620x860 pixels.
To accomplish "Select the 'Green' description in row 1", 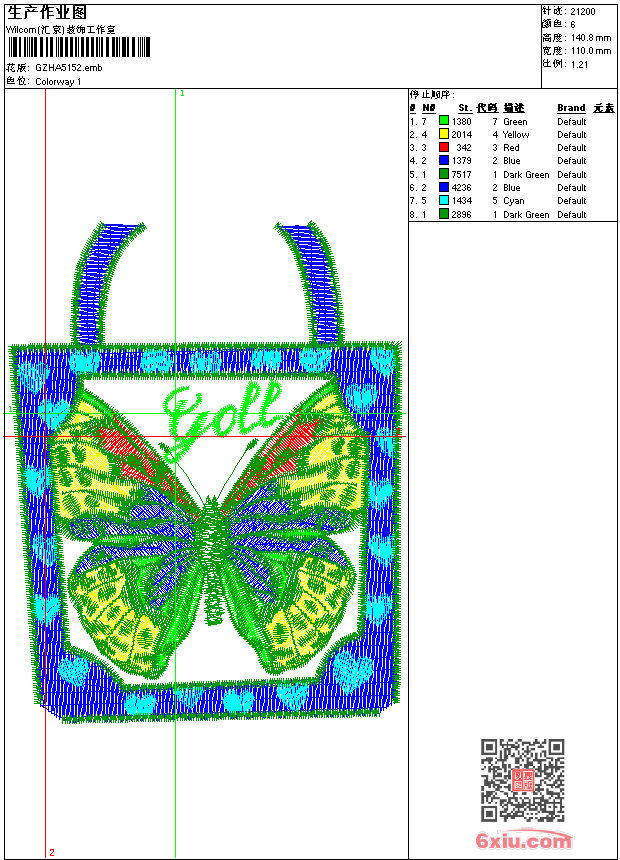I will click(x=515, y=122).
